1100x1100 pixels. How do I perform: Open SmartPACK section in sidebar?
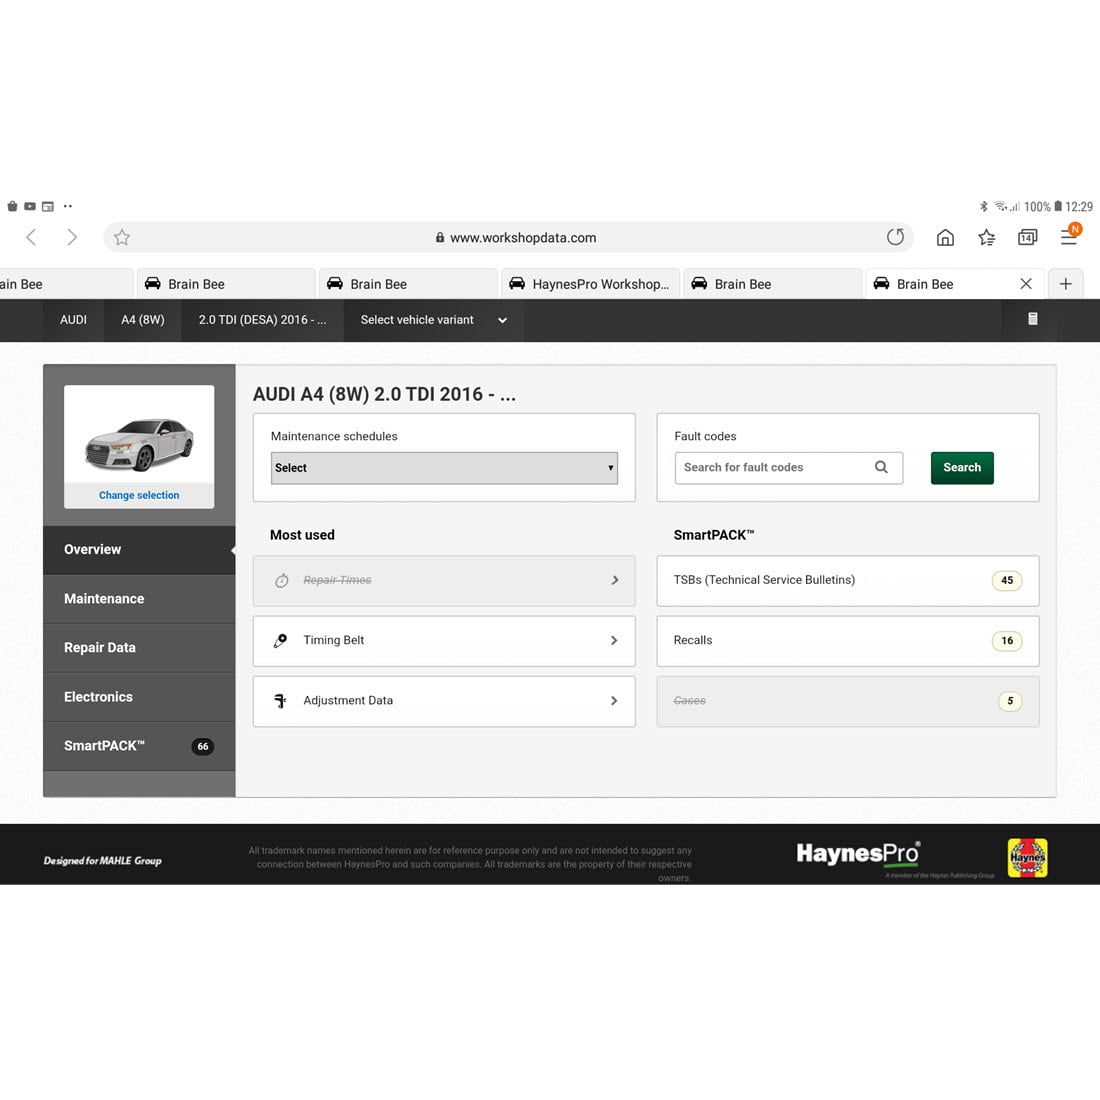point(139,746)
